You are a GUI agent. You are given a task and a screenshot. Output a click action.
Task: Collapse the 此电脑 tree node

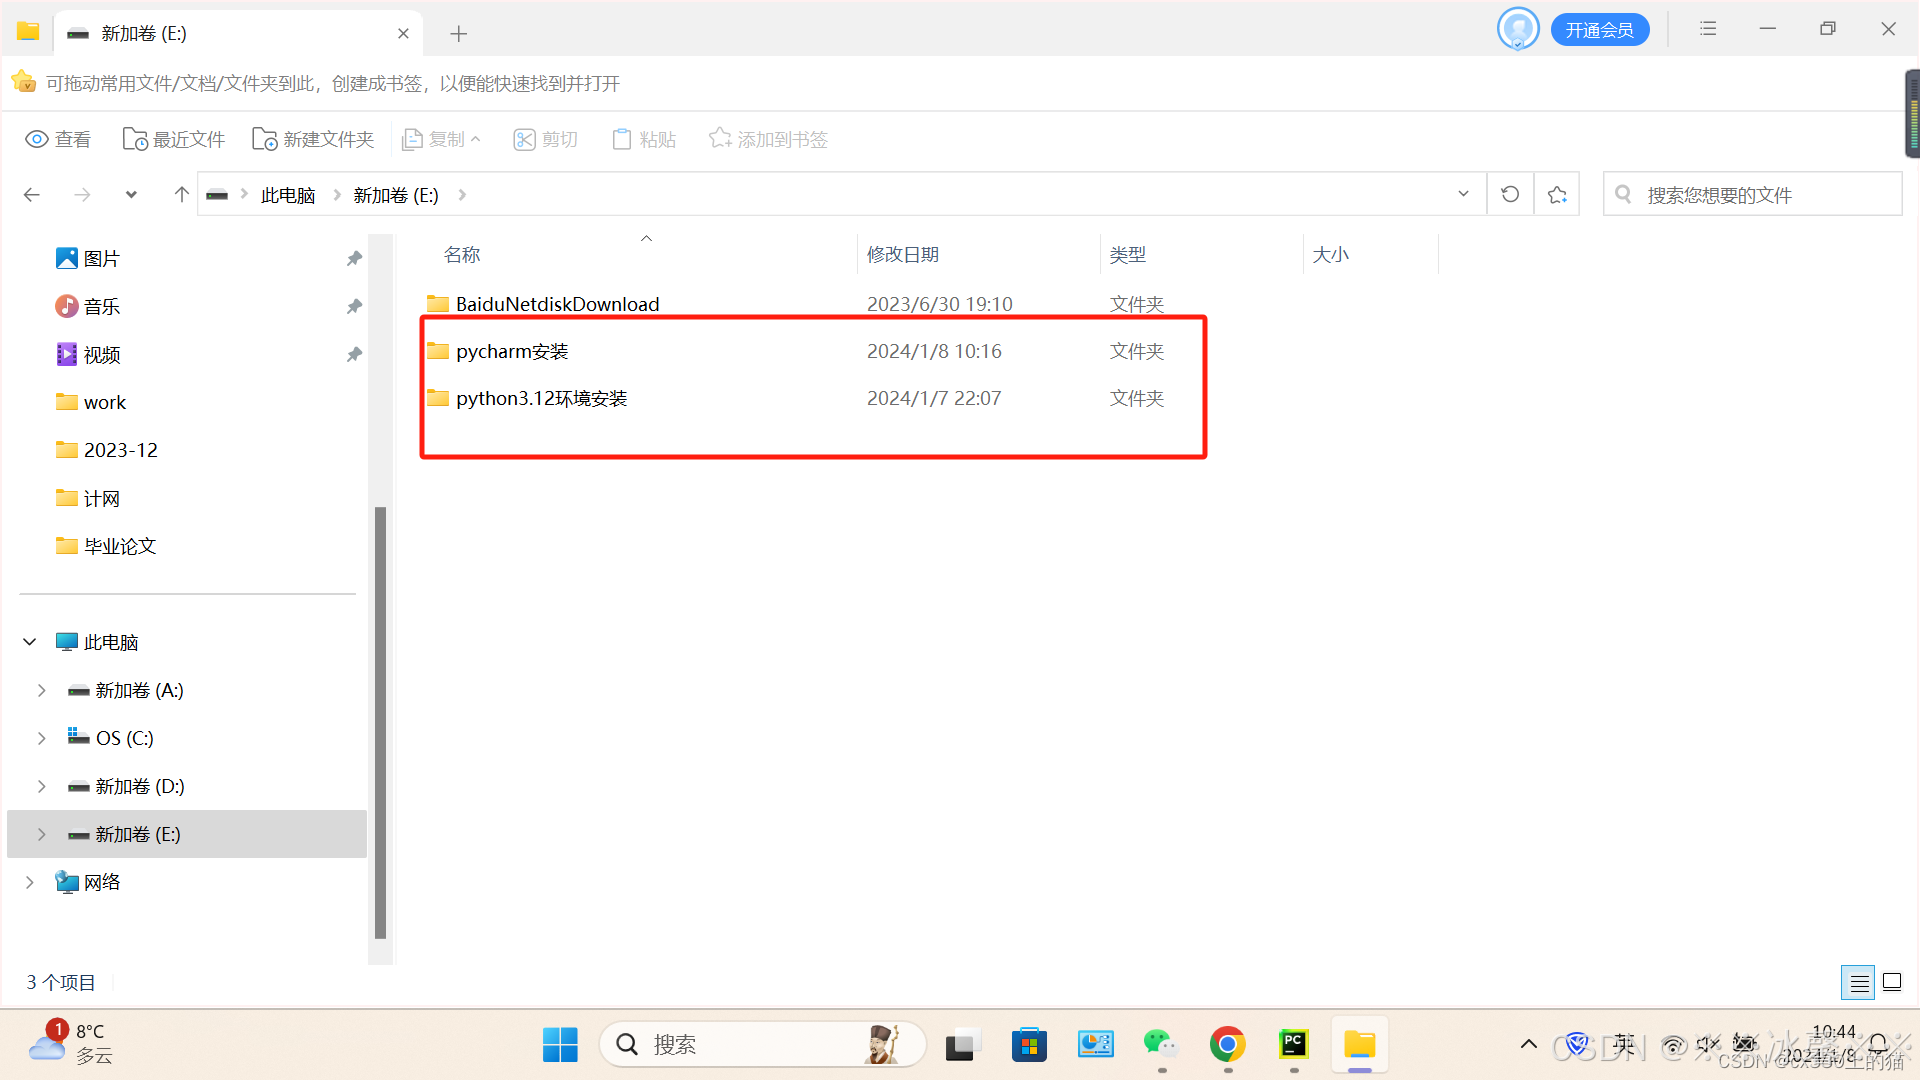click(x=30, y=642)
